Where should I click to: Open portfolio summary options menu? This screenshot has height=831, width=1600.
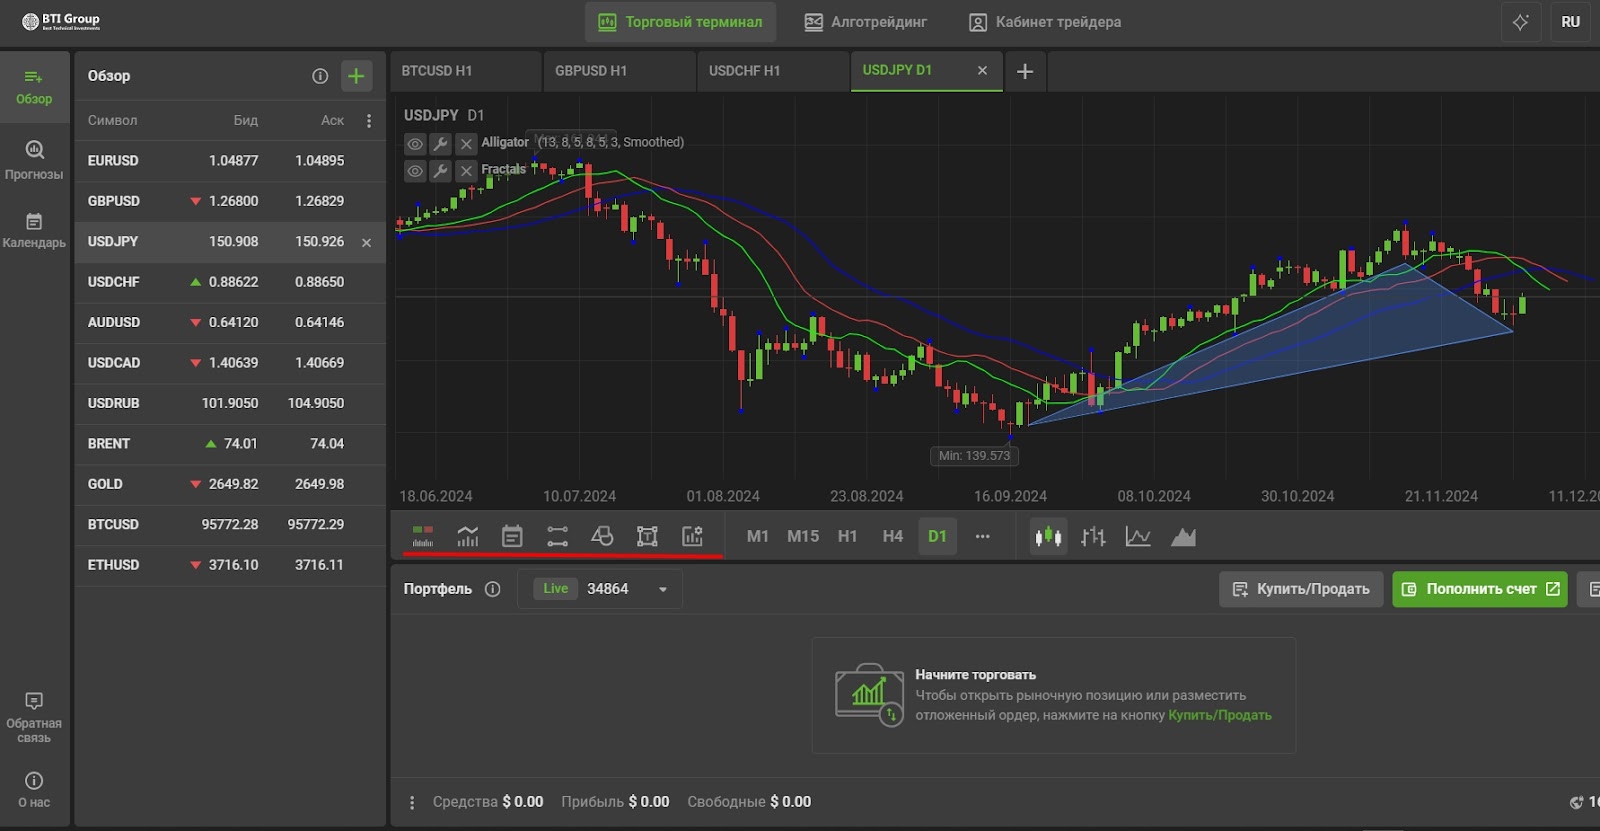point(412,802)
